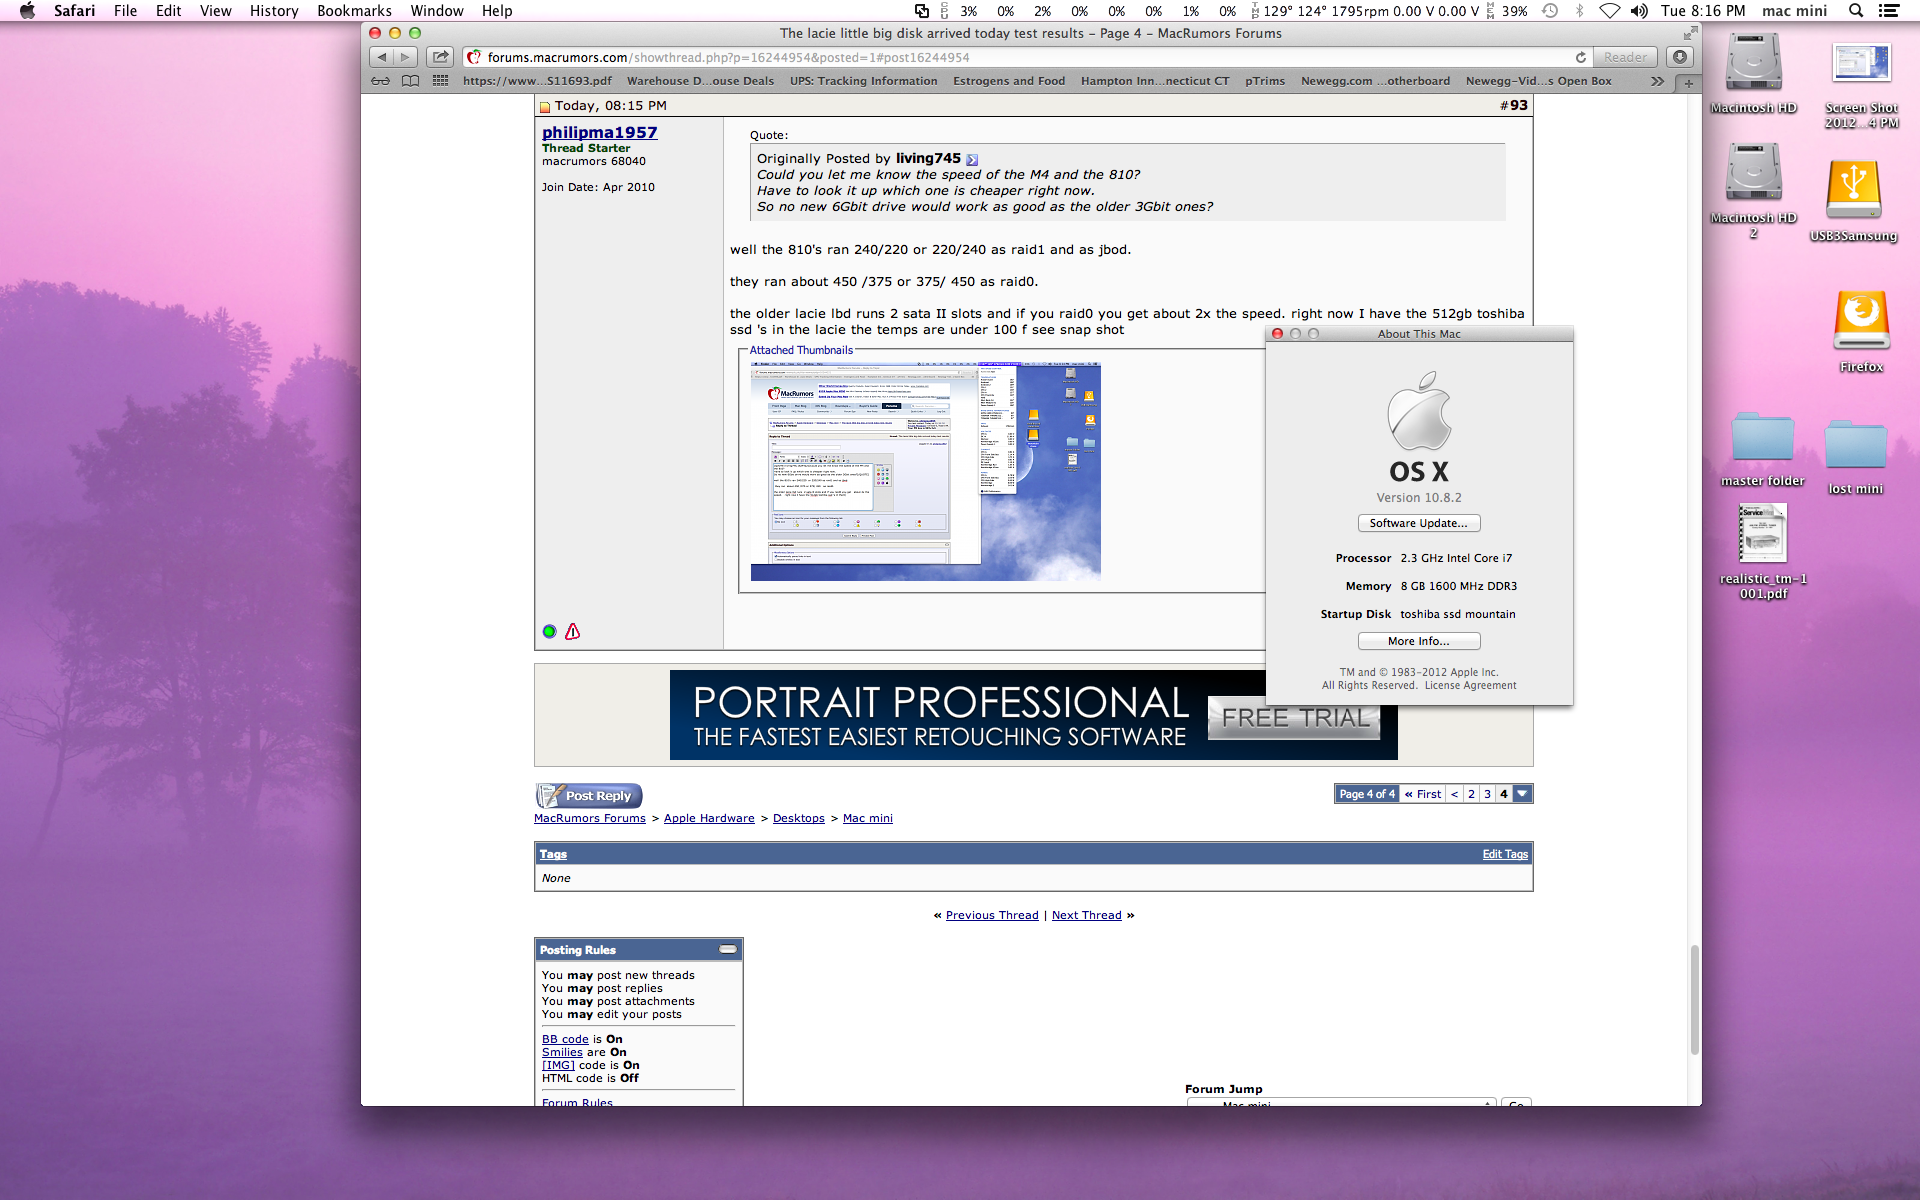Report the post with the red triangle icon
This screenshot has width=1920, height=1200.
[572, 631]
